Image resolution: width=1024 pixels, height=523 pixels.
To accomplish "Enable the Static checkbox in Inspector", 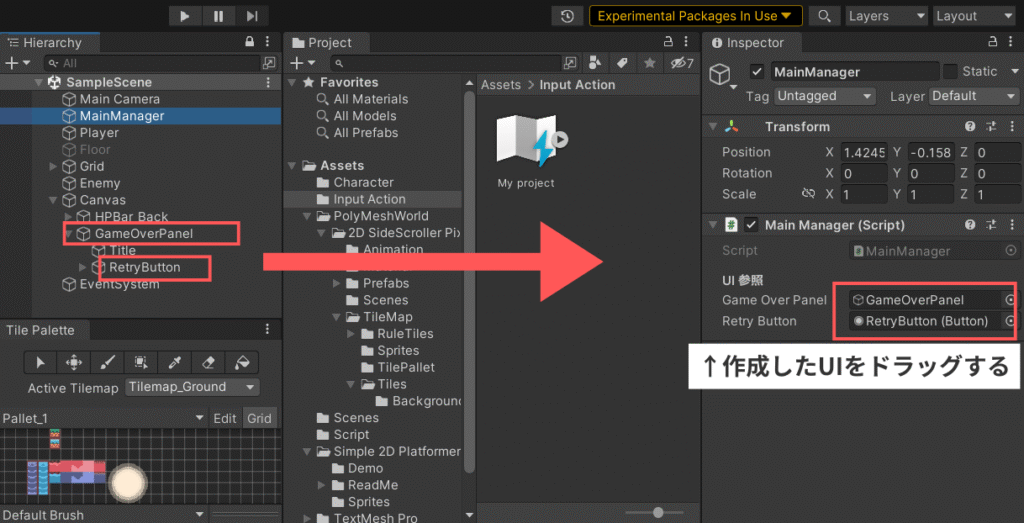I will coord(949,71).
